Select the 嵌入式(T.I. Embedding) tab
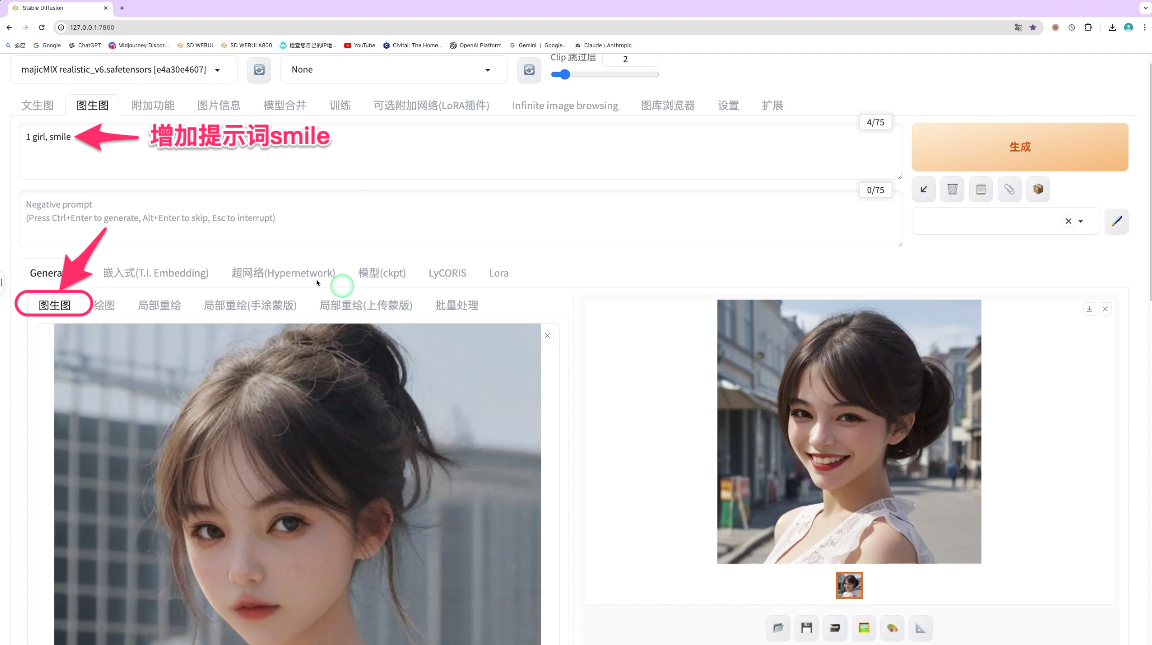This screenshot has width=1152, height=645. [156, 273]
